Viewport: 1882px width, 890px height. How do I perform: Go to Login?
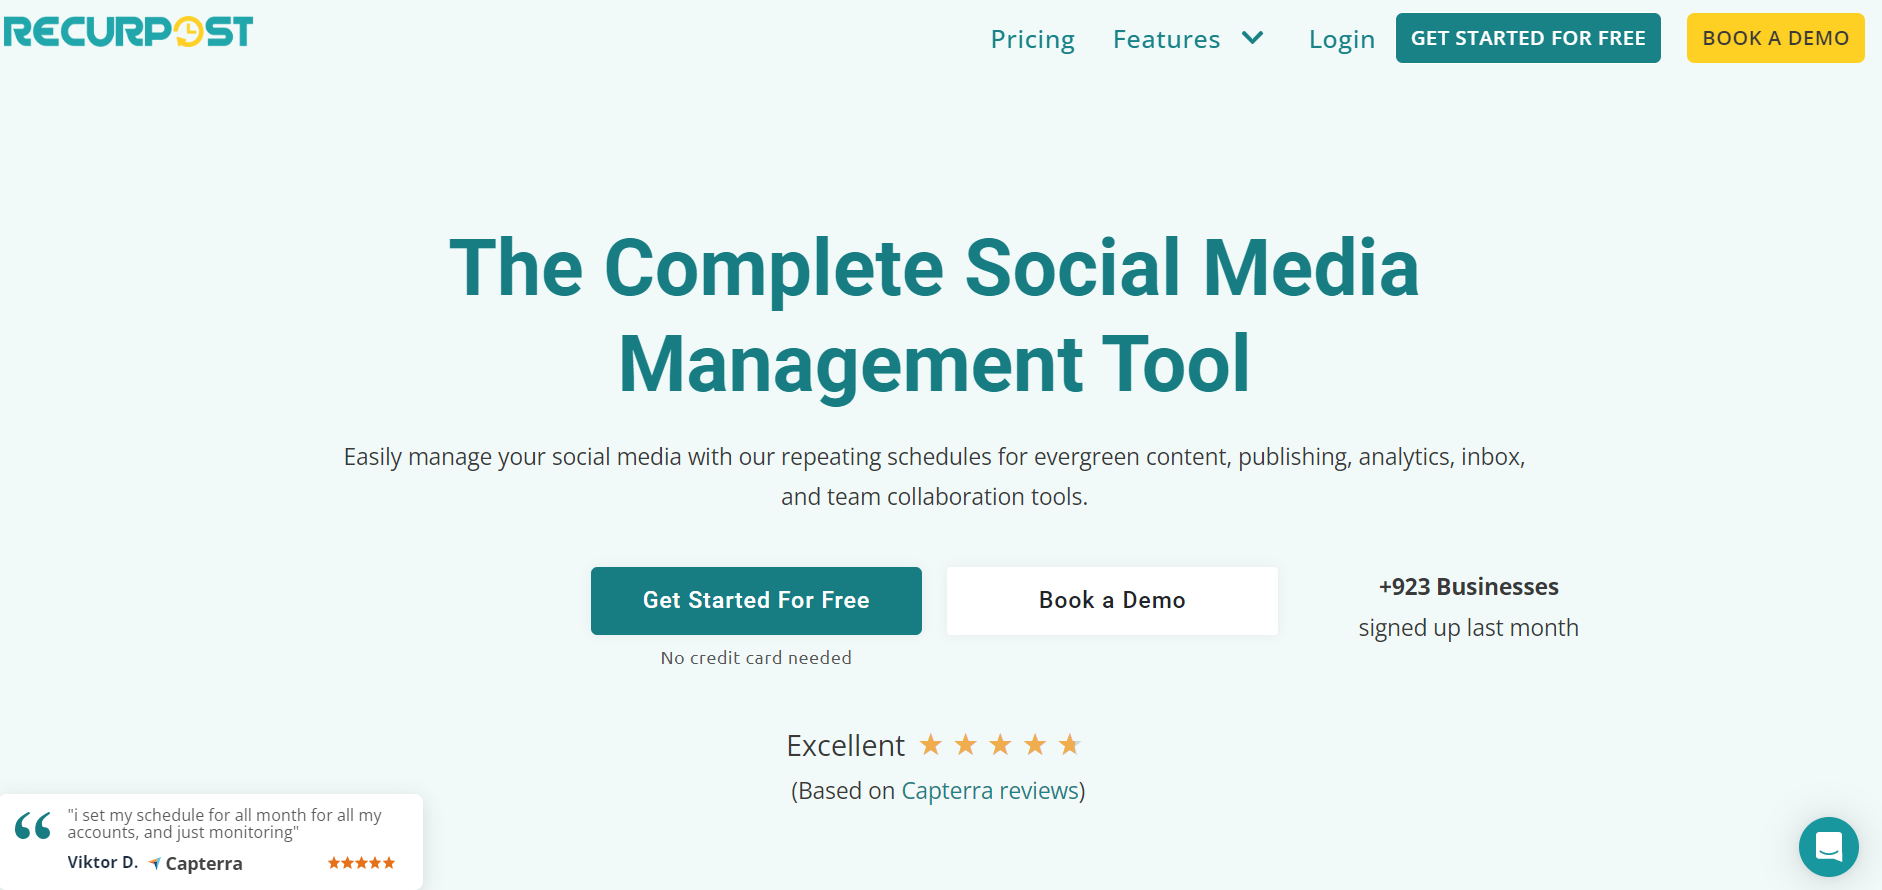click(1341, 39)
